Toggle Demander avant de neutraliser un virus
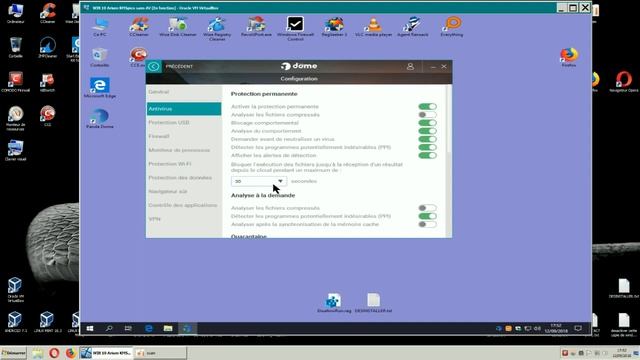This screenshot has width=640, height=360. pyautogui.click(x=427, y=139)
